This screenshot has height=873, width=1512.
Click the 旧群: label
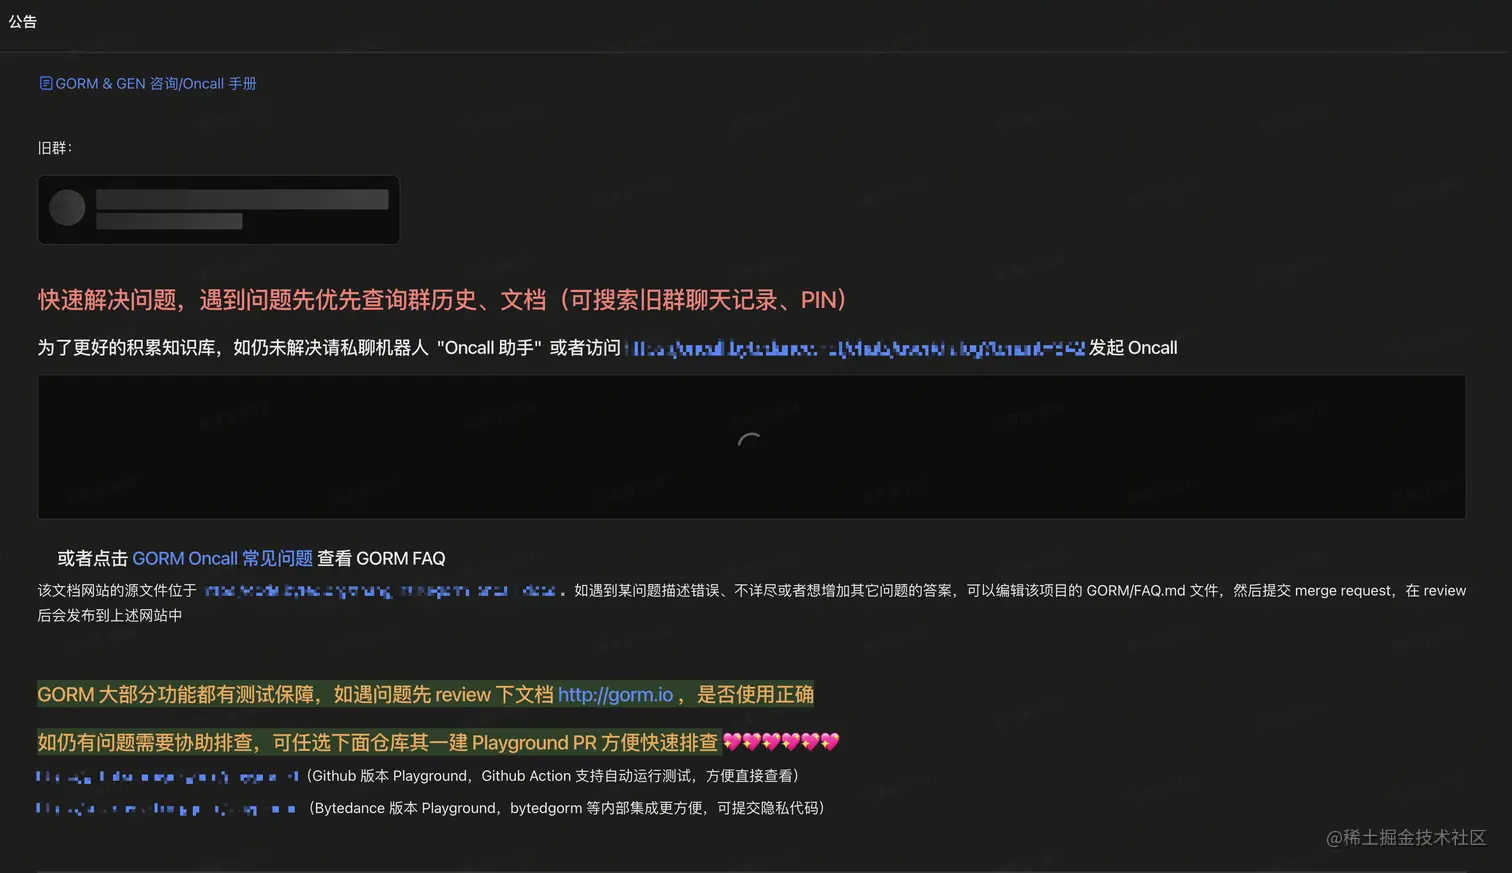(55, 148)
